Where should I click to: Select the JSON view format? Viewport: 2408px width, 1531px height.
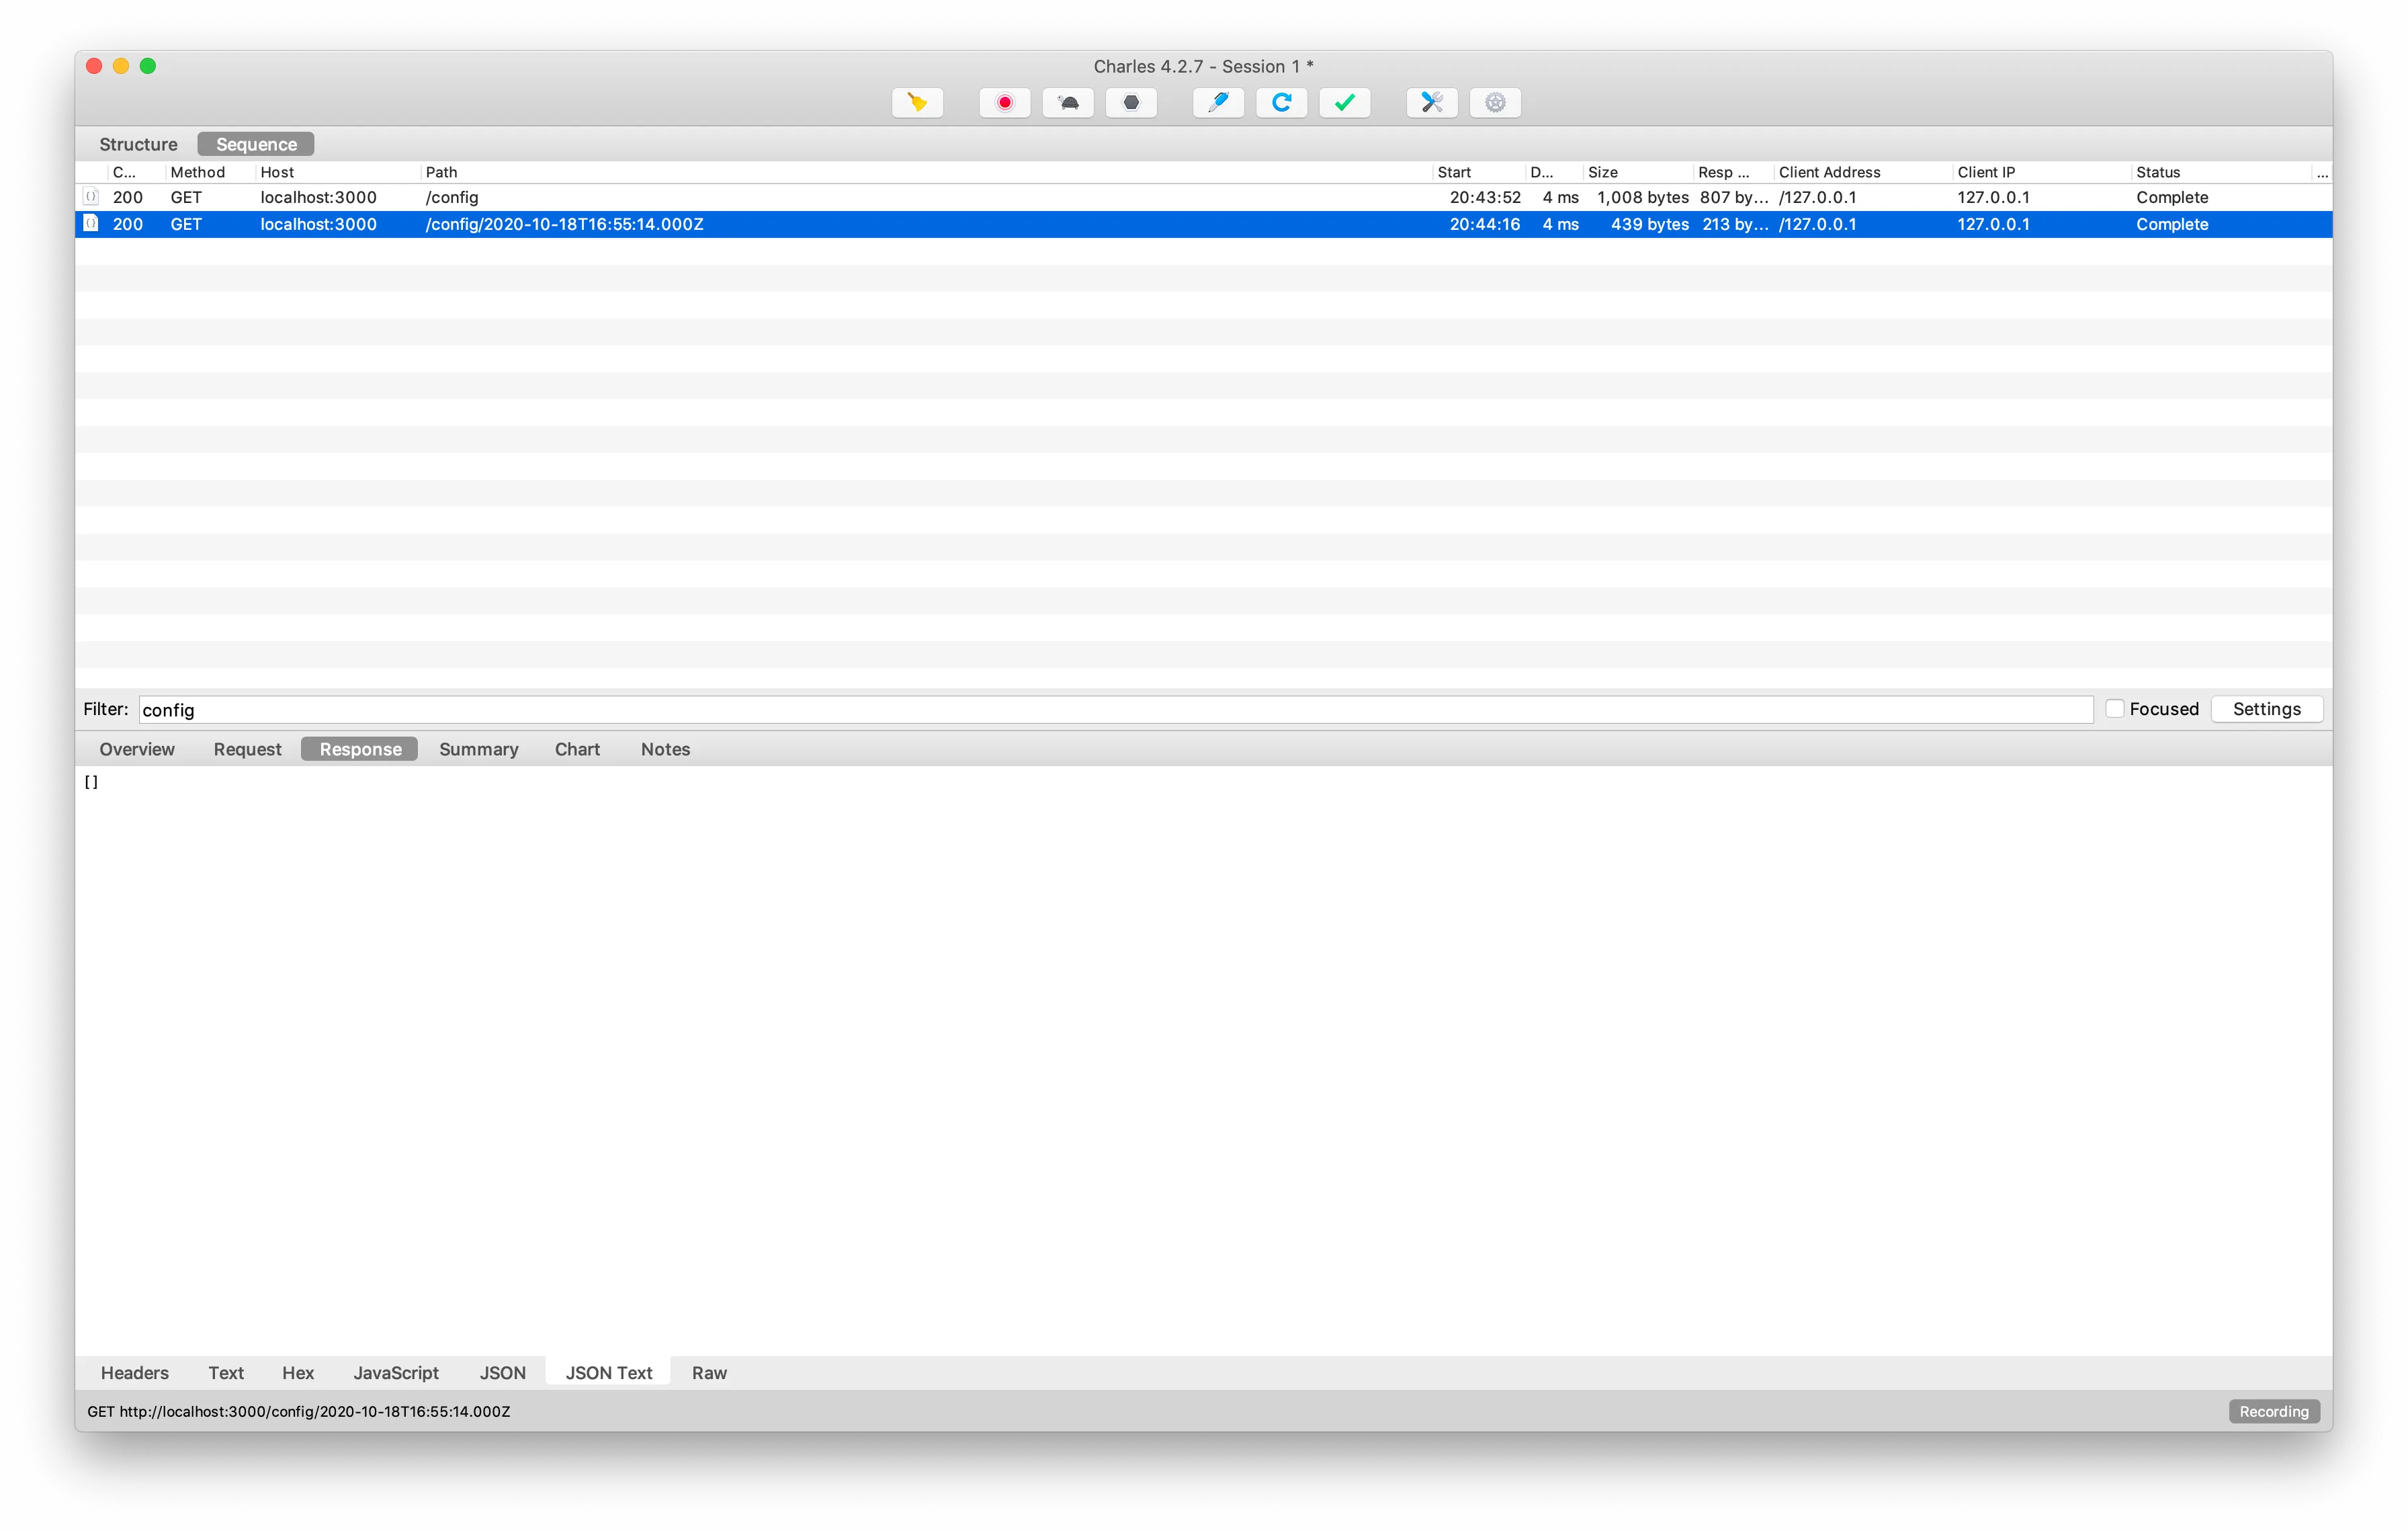click(502, 1371)
